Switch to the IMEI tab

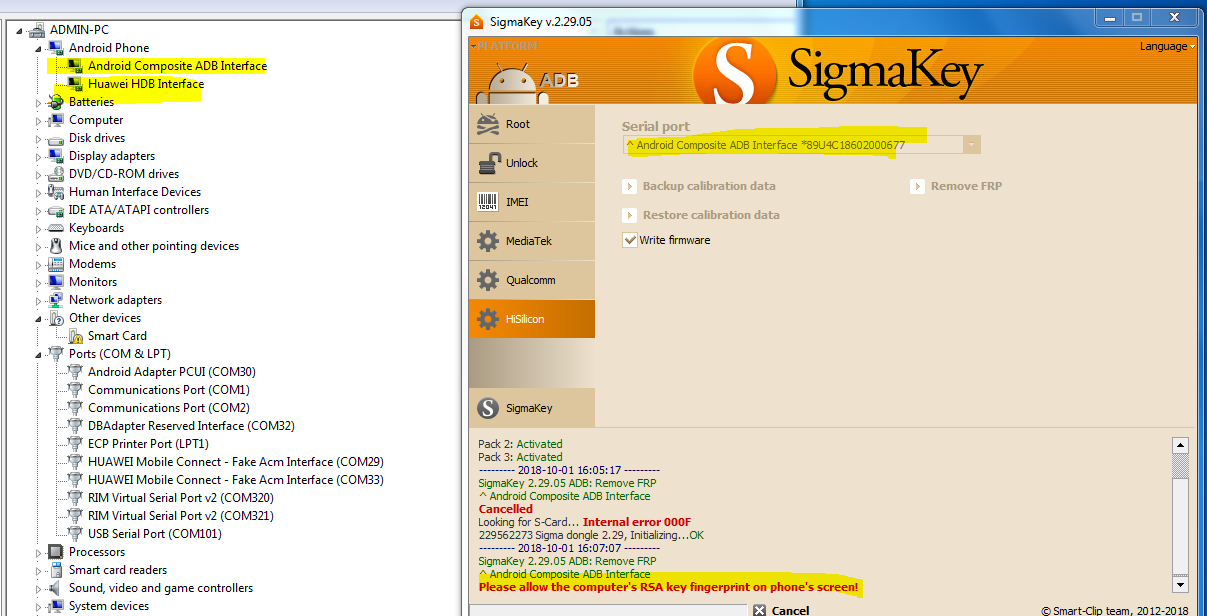coord(532,202)
